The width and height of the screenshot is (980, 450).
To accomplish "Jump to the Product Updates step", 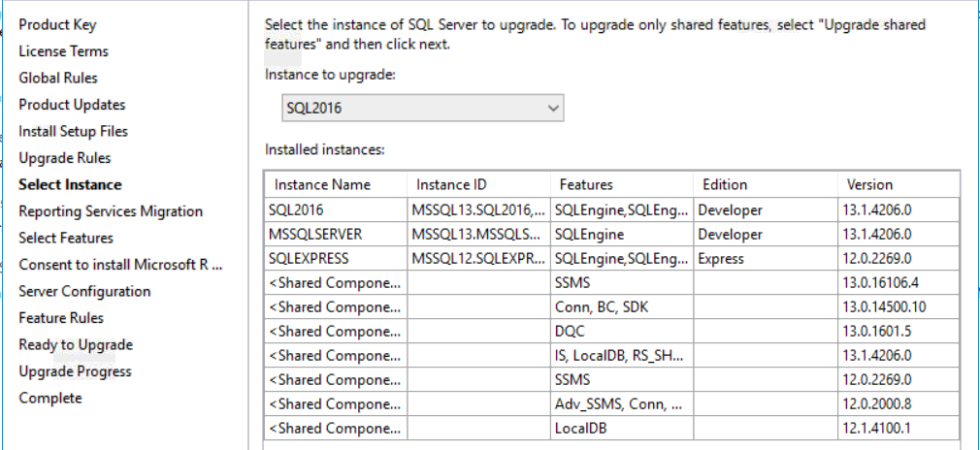I will point(72,105).
